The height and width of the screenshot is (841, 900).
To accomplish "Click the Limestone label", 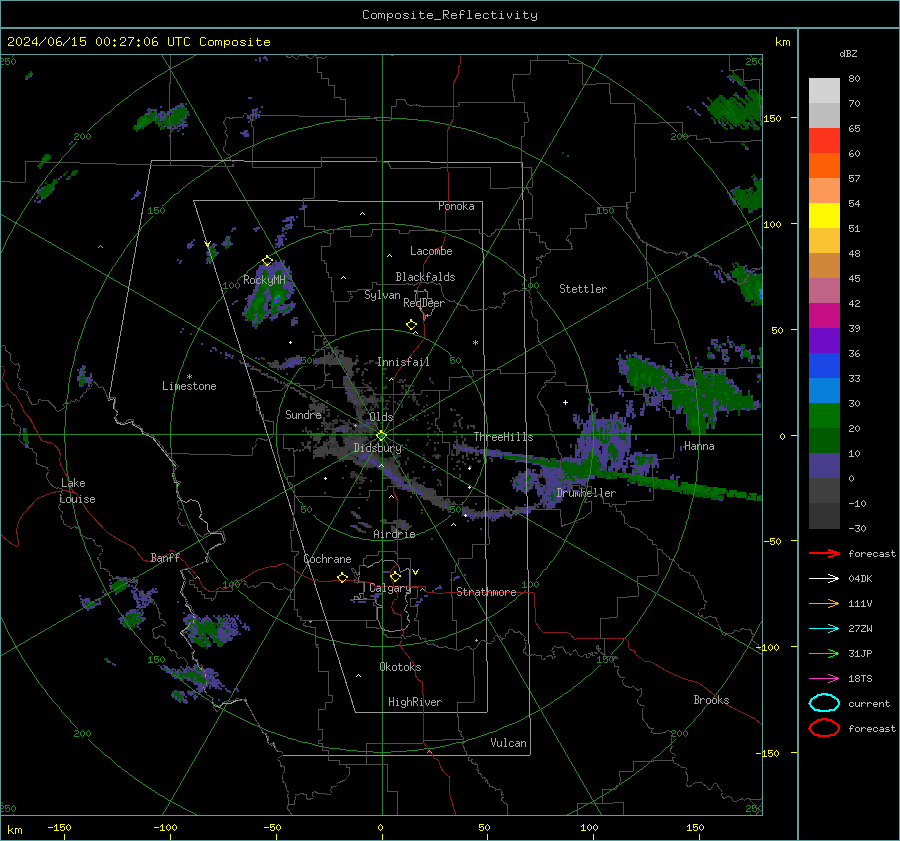I will 189,386.
